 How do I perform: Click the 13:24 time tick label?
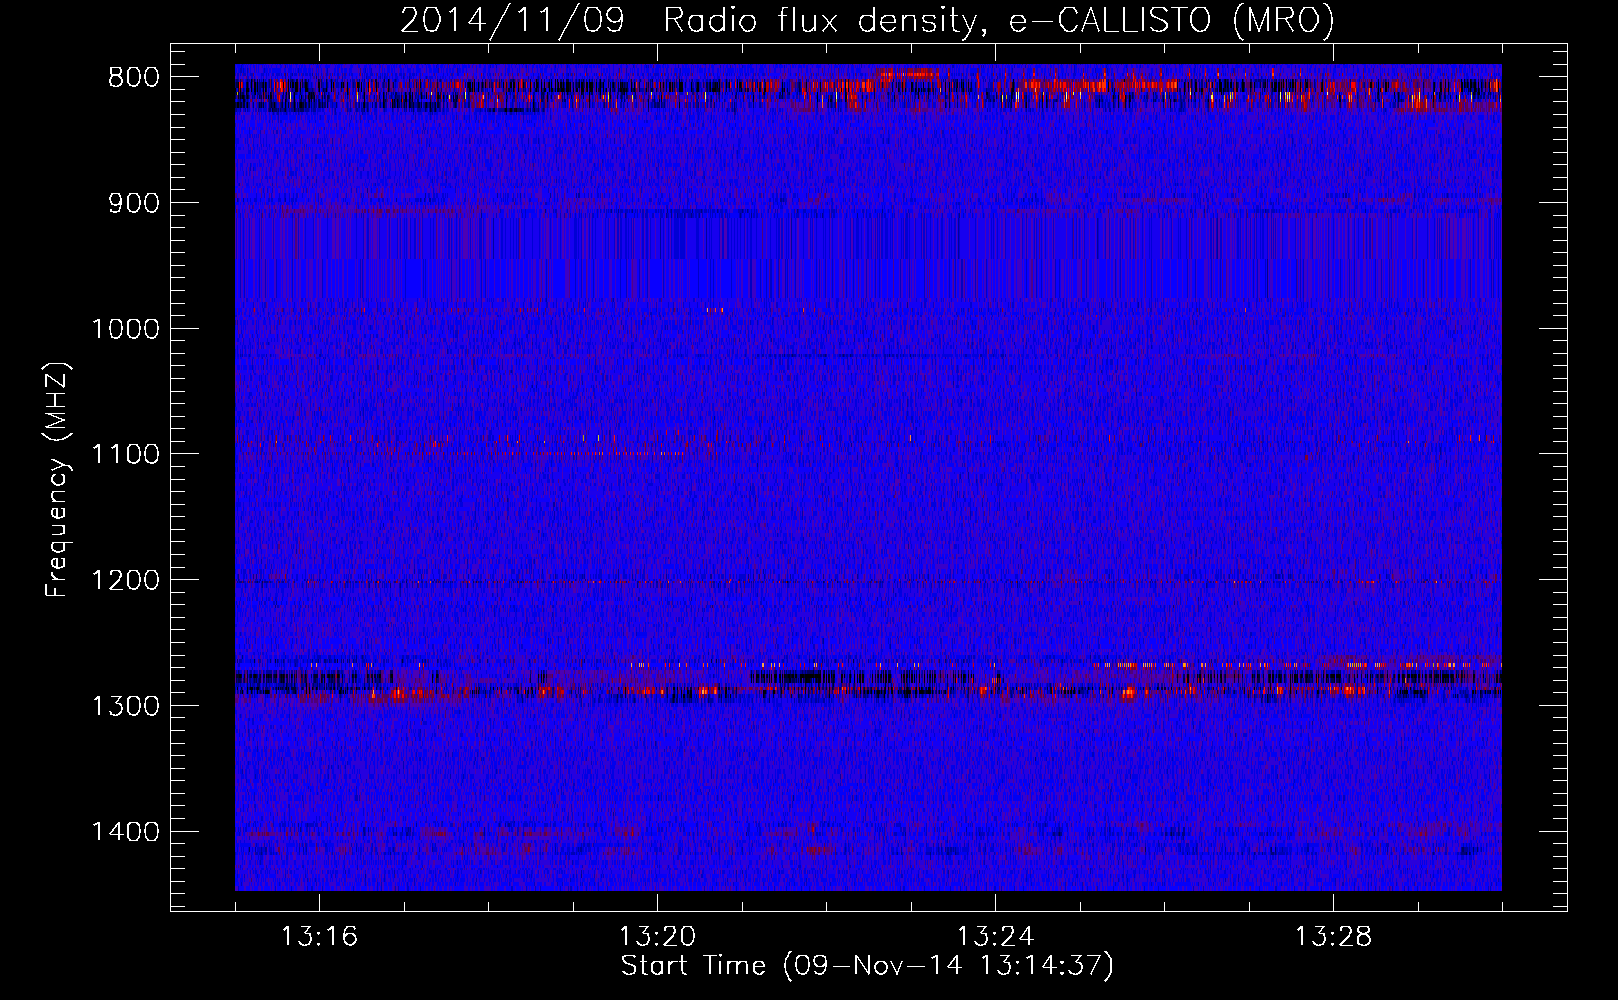click(995, 937)
